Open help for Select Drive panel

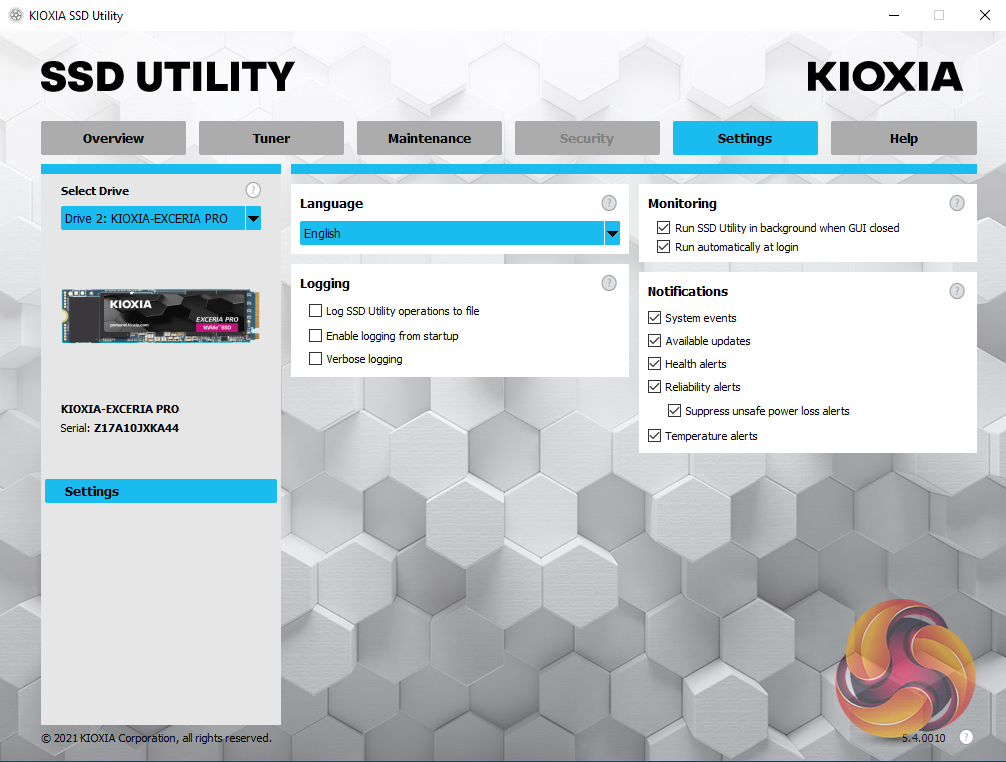point(253,190)
